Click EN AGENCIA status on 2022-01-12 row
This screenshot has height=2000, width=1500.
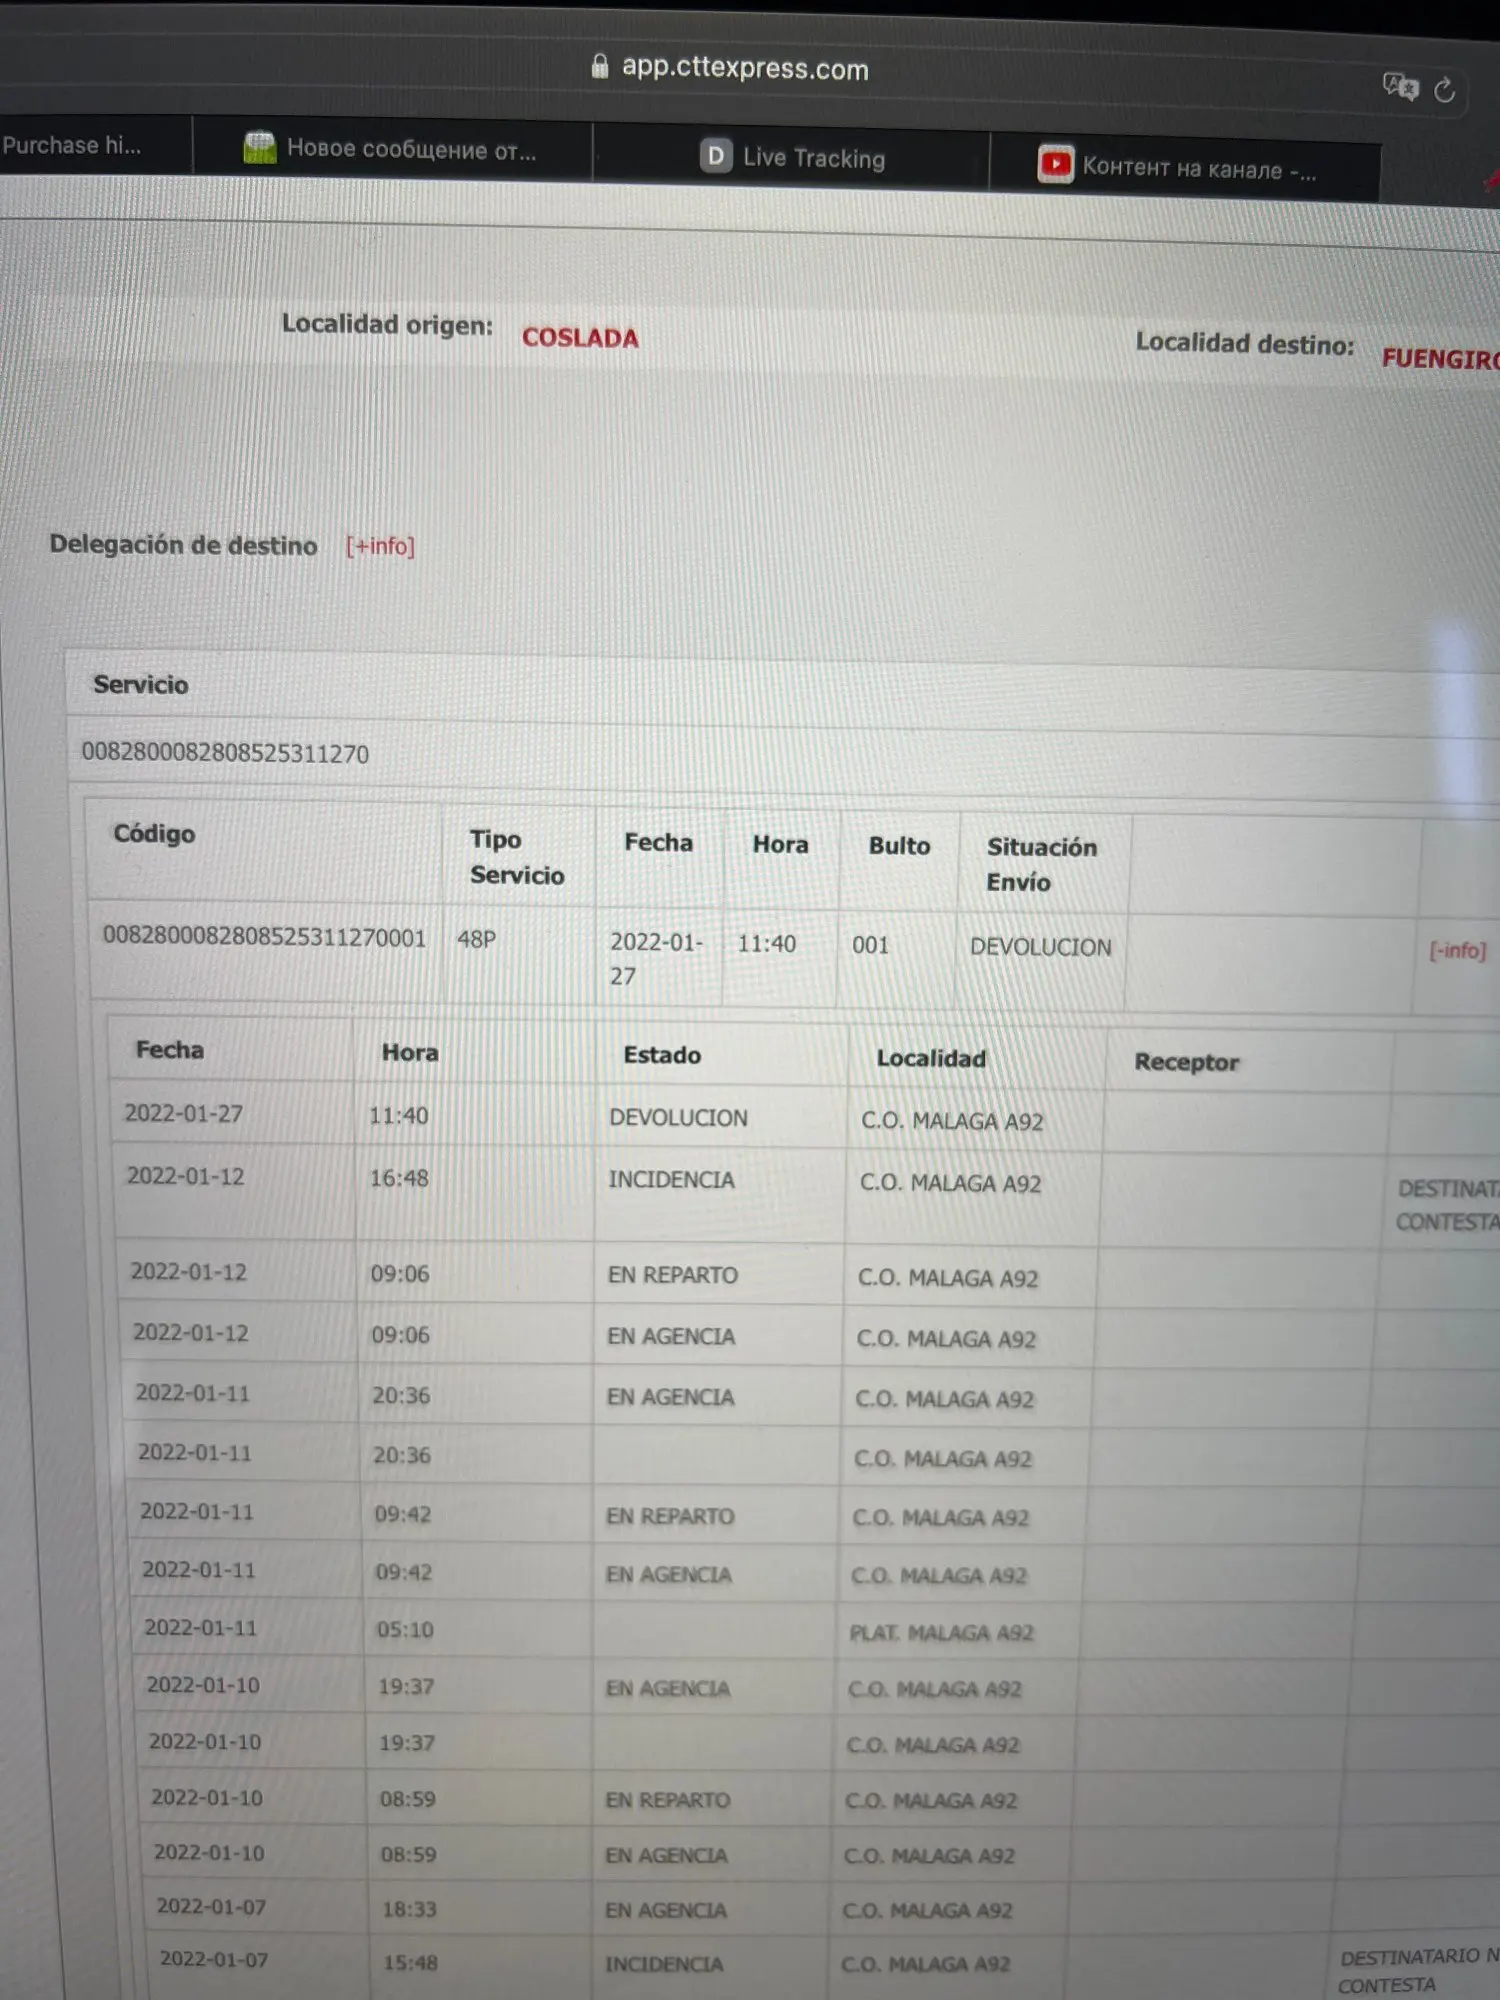pyautogui.click(x=670, y=1336)
